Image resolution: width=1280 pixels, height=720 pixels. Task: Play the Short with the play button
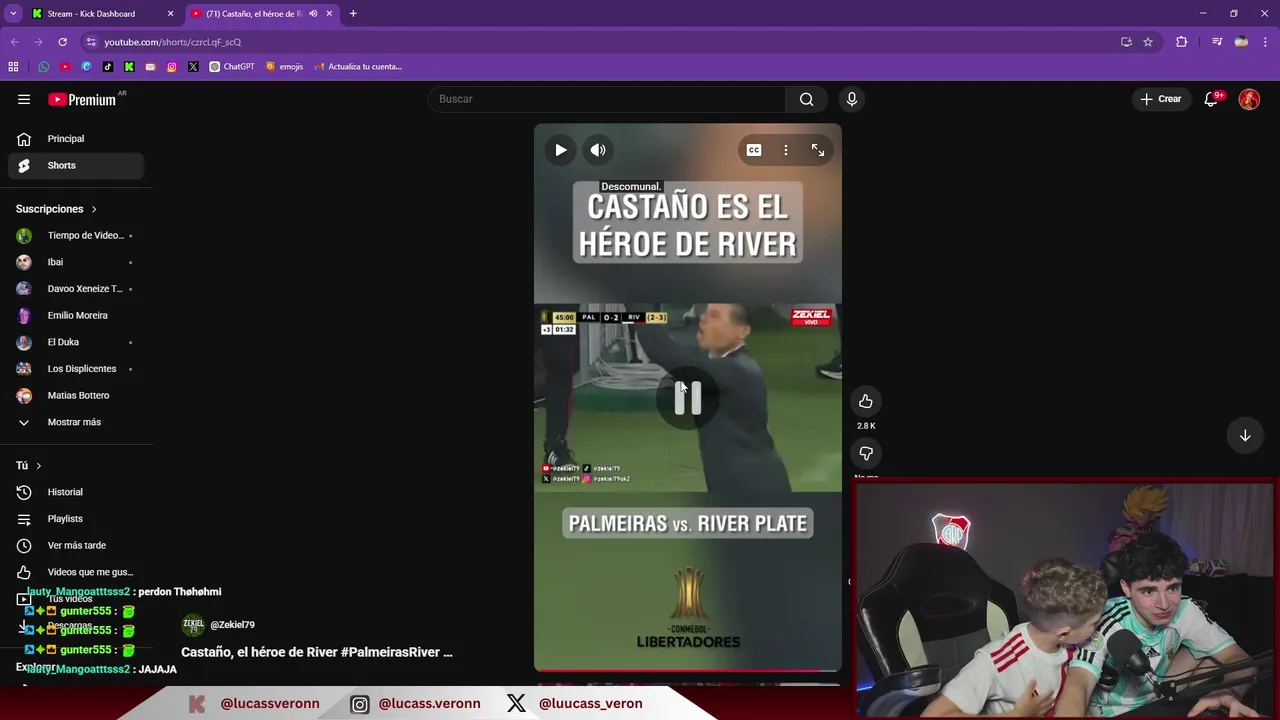coord(560,150)
